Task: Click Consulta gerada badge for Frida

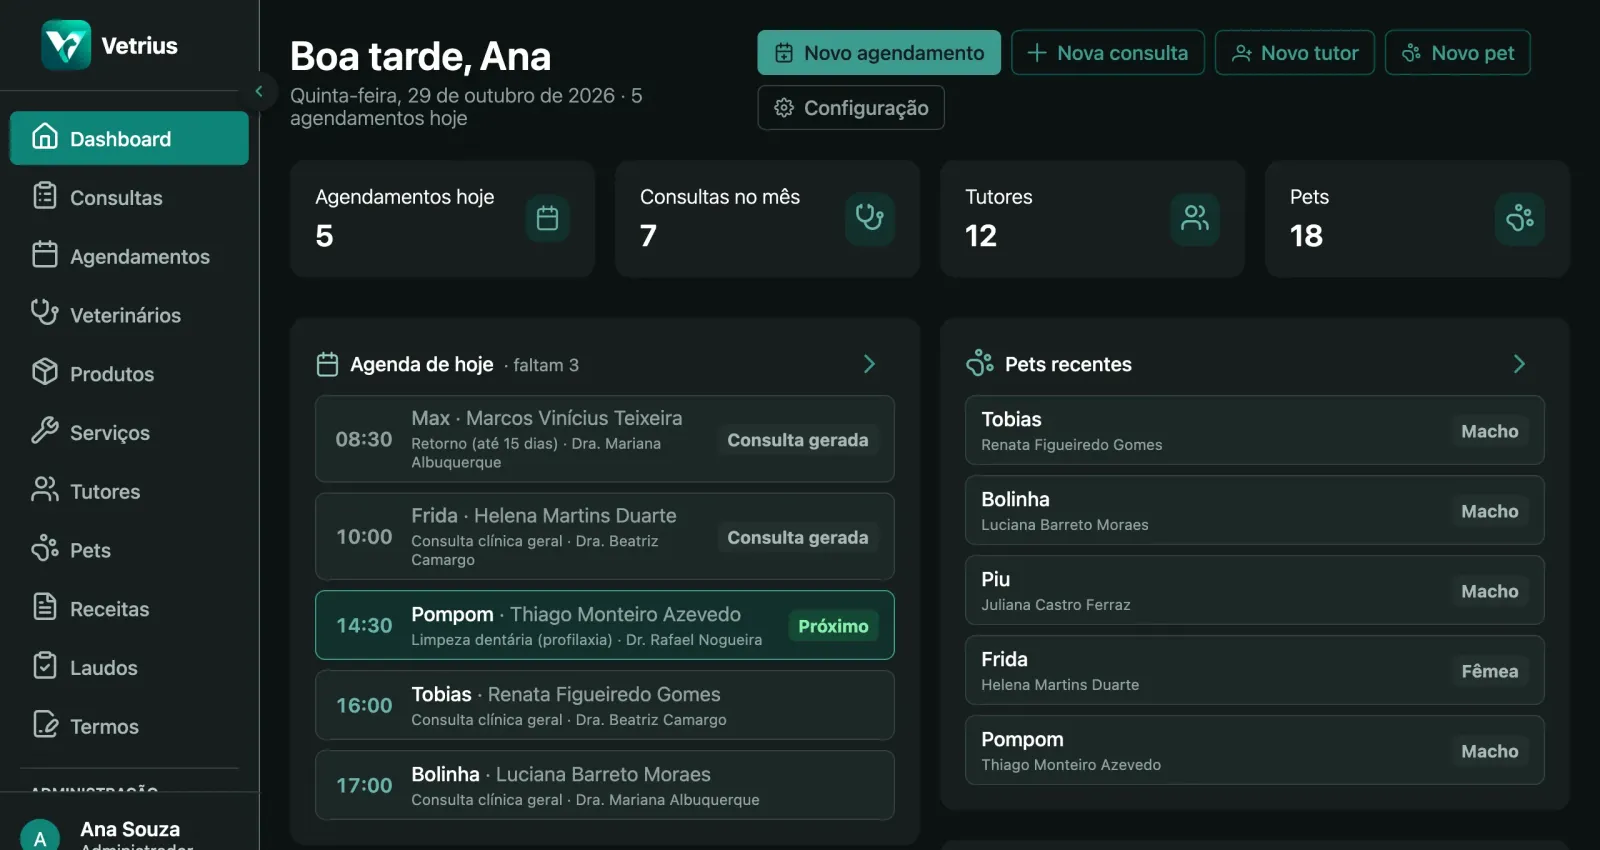Action: [x=798, y=538]
